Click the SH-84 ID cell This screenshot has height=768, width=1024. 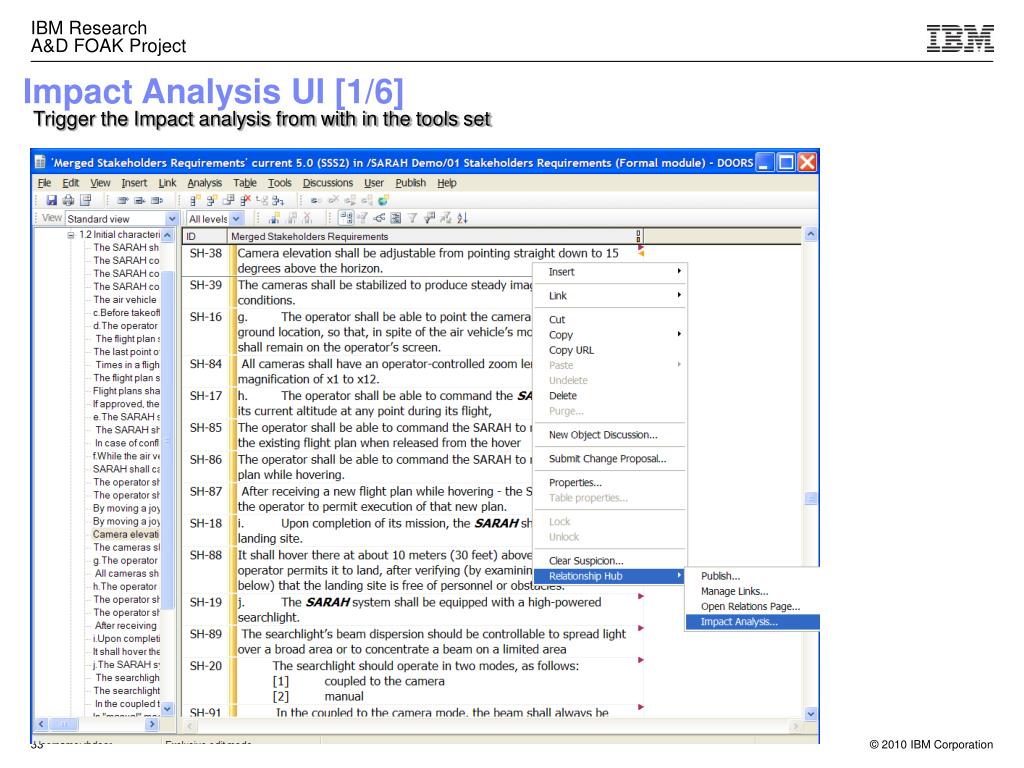pyautogui.click(x=206, y=364)
